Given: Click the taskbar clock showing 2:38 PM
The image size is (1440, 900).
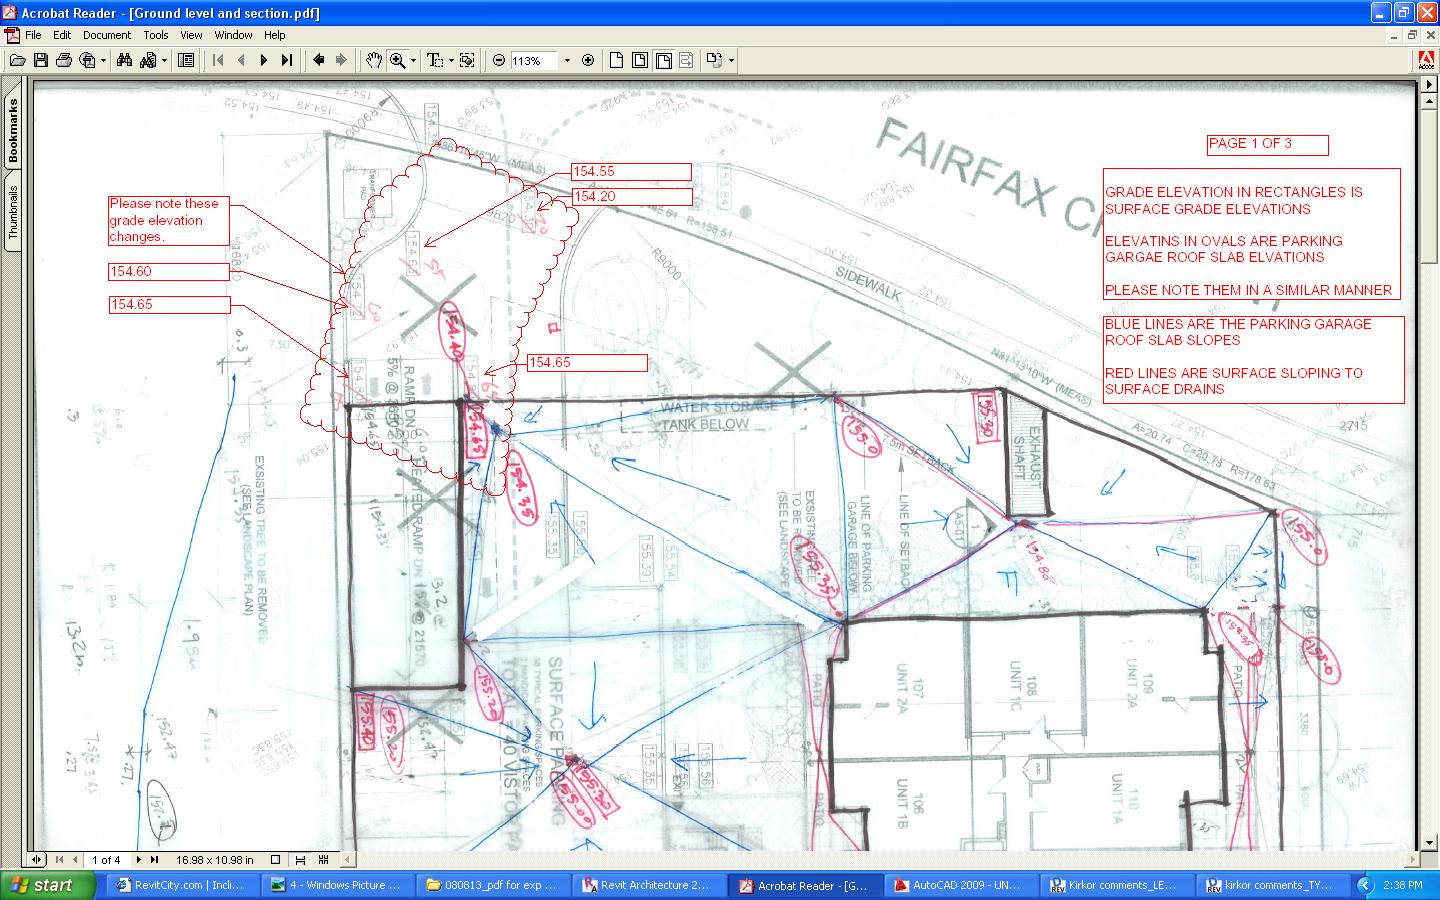Looking at the screenshot, I should point(1403,885).
